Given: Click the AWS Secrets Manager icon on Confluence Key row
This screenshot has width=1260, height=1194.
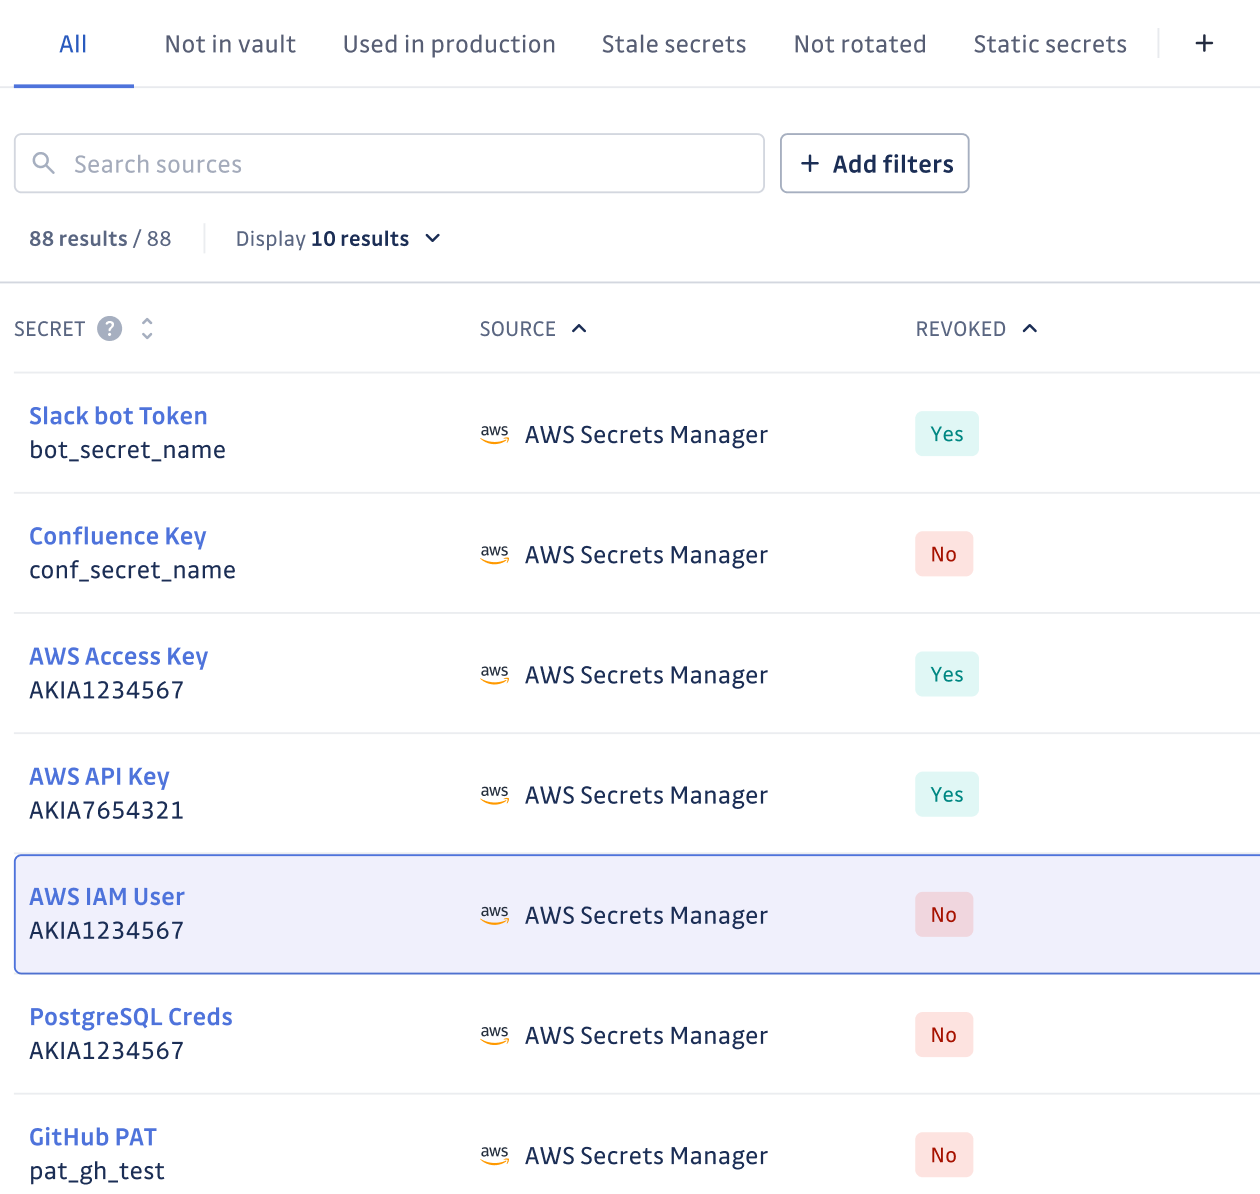Looking at the screenshot, I should tap(495, 554).
